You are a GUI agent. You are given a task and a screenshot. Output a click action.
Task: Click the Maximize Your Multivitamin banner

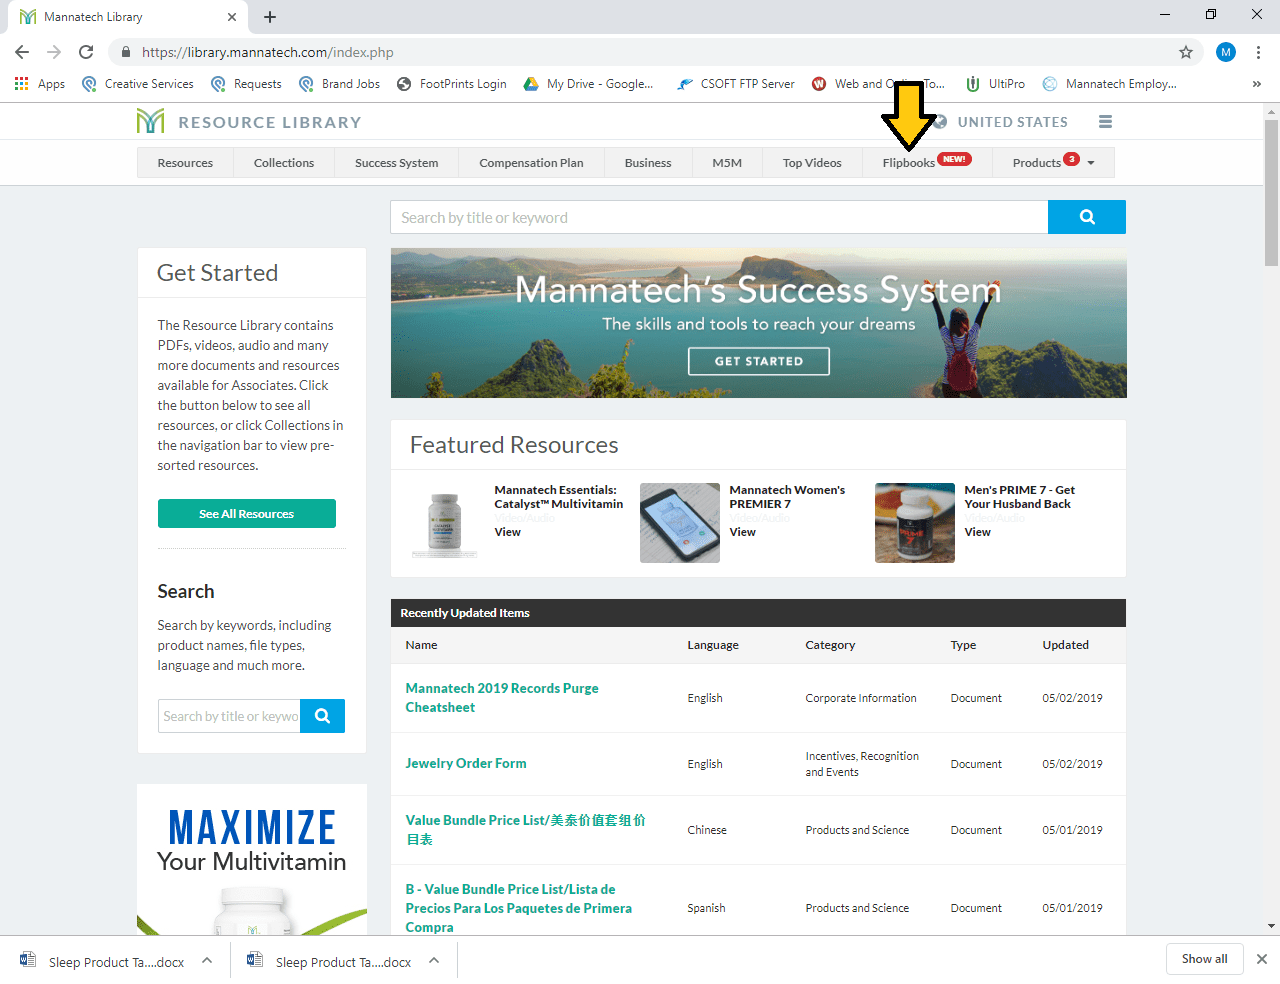point(252,860)
